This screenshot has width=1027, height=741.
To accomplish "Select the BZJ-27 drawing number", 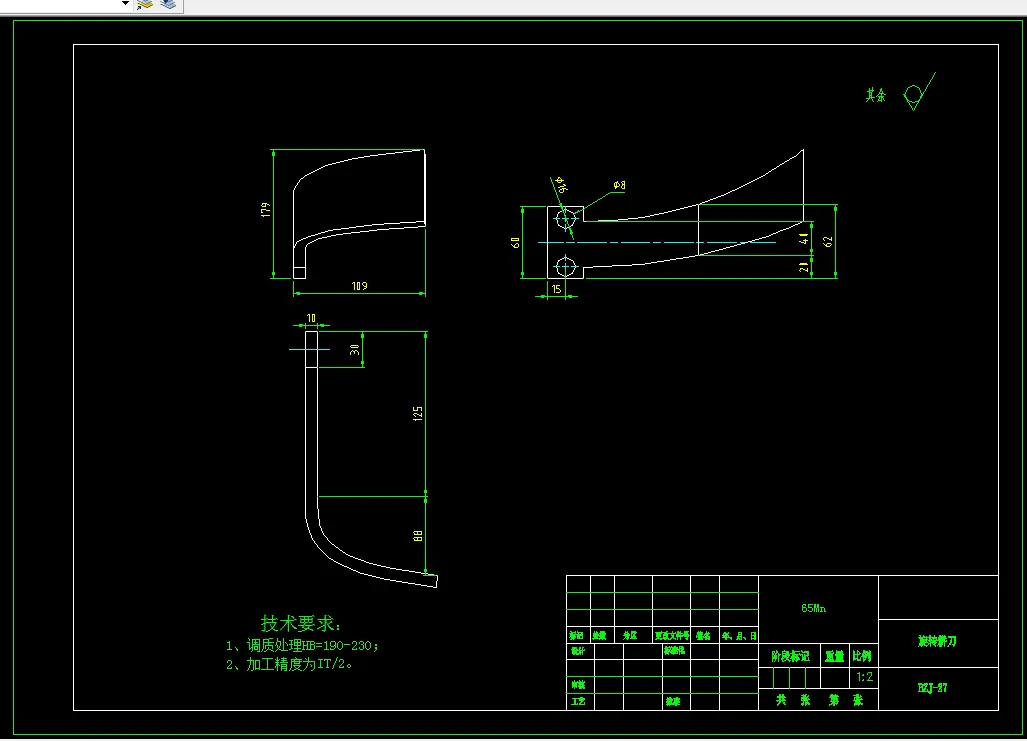I will [x=933, y=687].
